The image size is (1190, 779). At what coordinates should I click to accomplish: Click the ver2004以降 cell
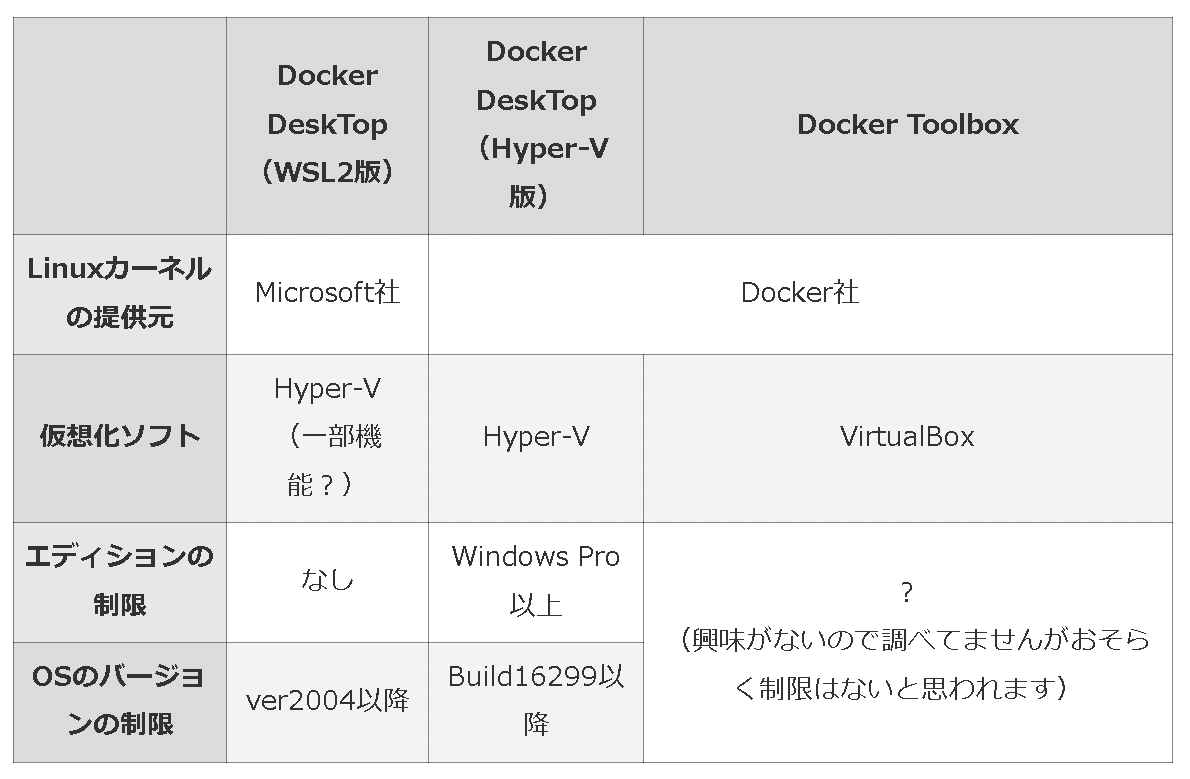point(327,702)
